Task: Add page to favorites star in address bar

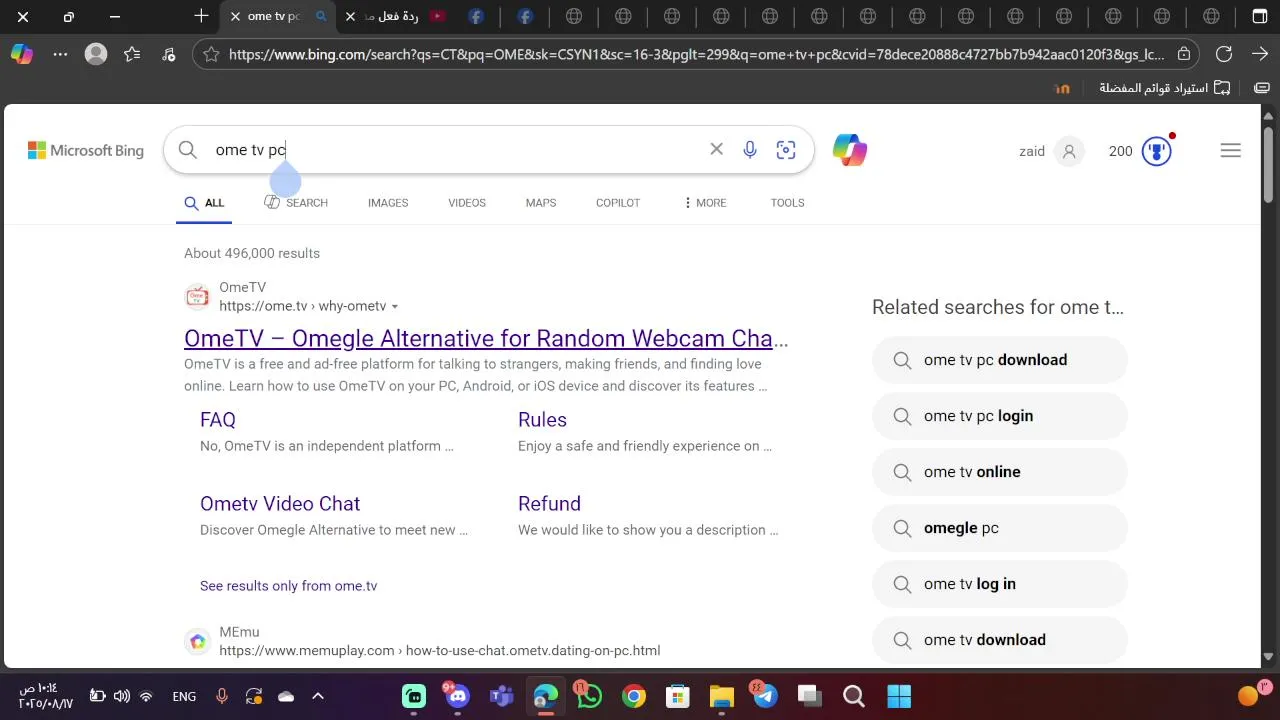Action: coord(211,55)
